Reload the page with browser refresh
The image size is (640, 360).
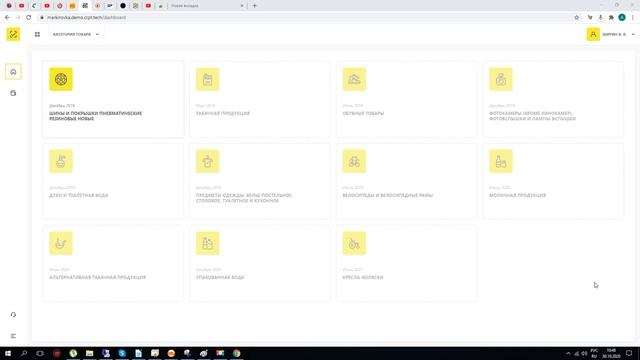tap(29, 18)
